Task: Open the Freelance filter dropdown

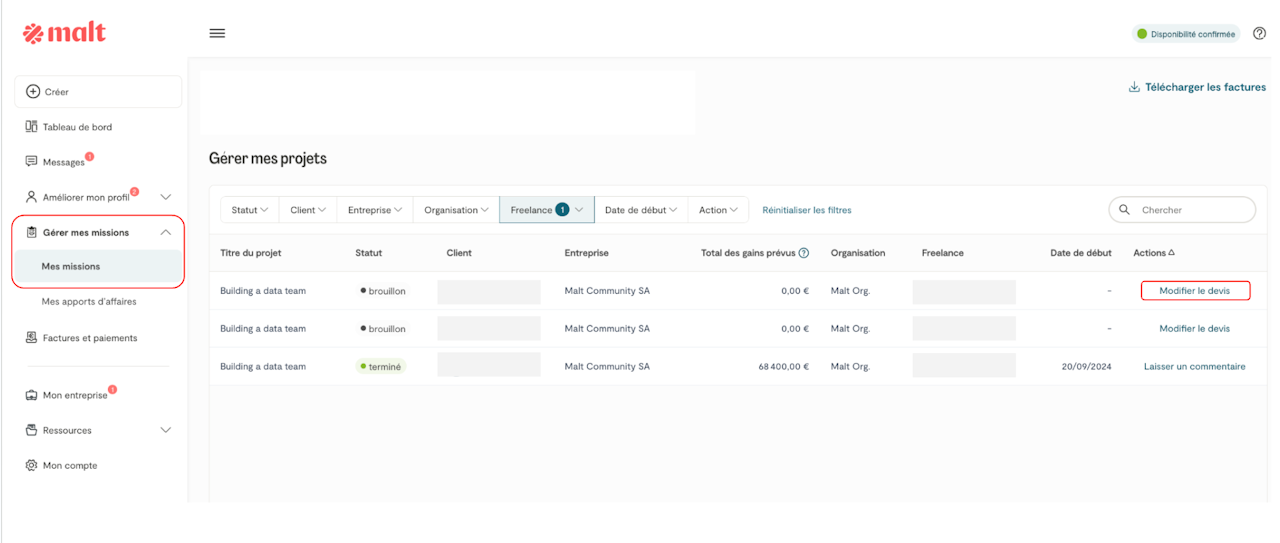Action: [x=547, y=210]
